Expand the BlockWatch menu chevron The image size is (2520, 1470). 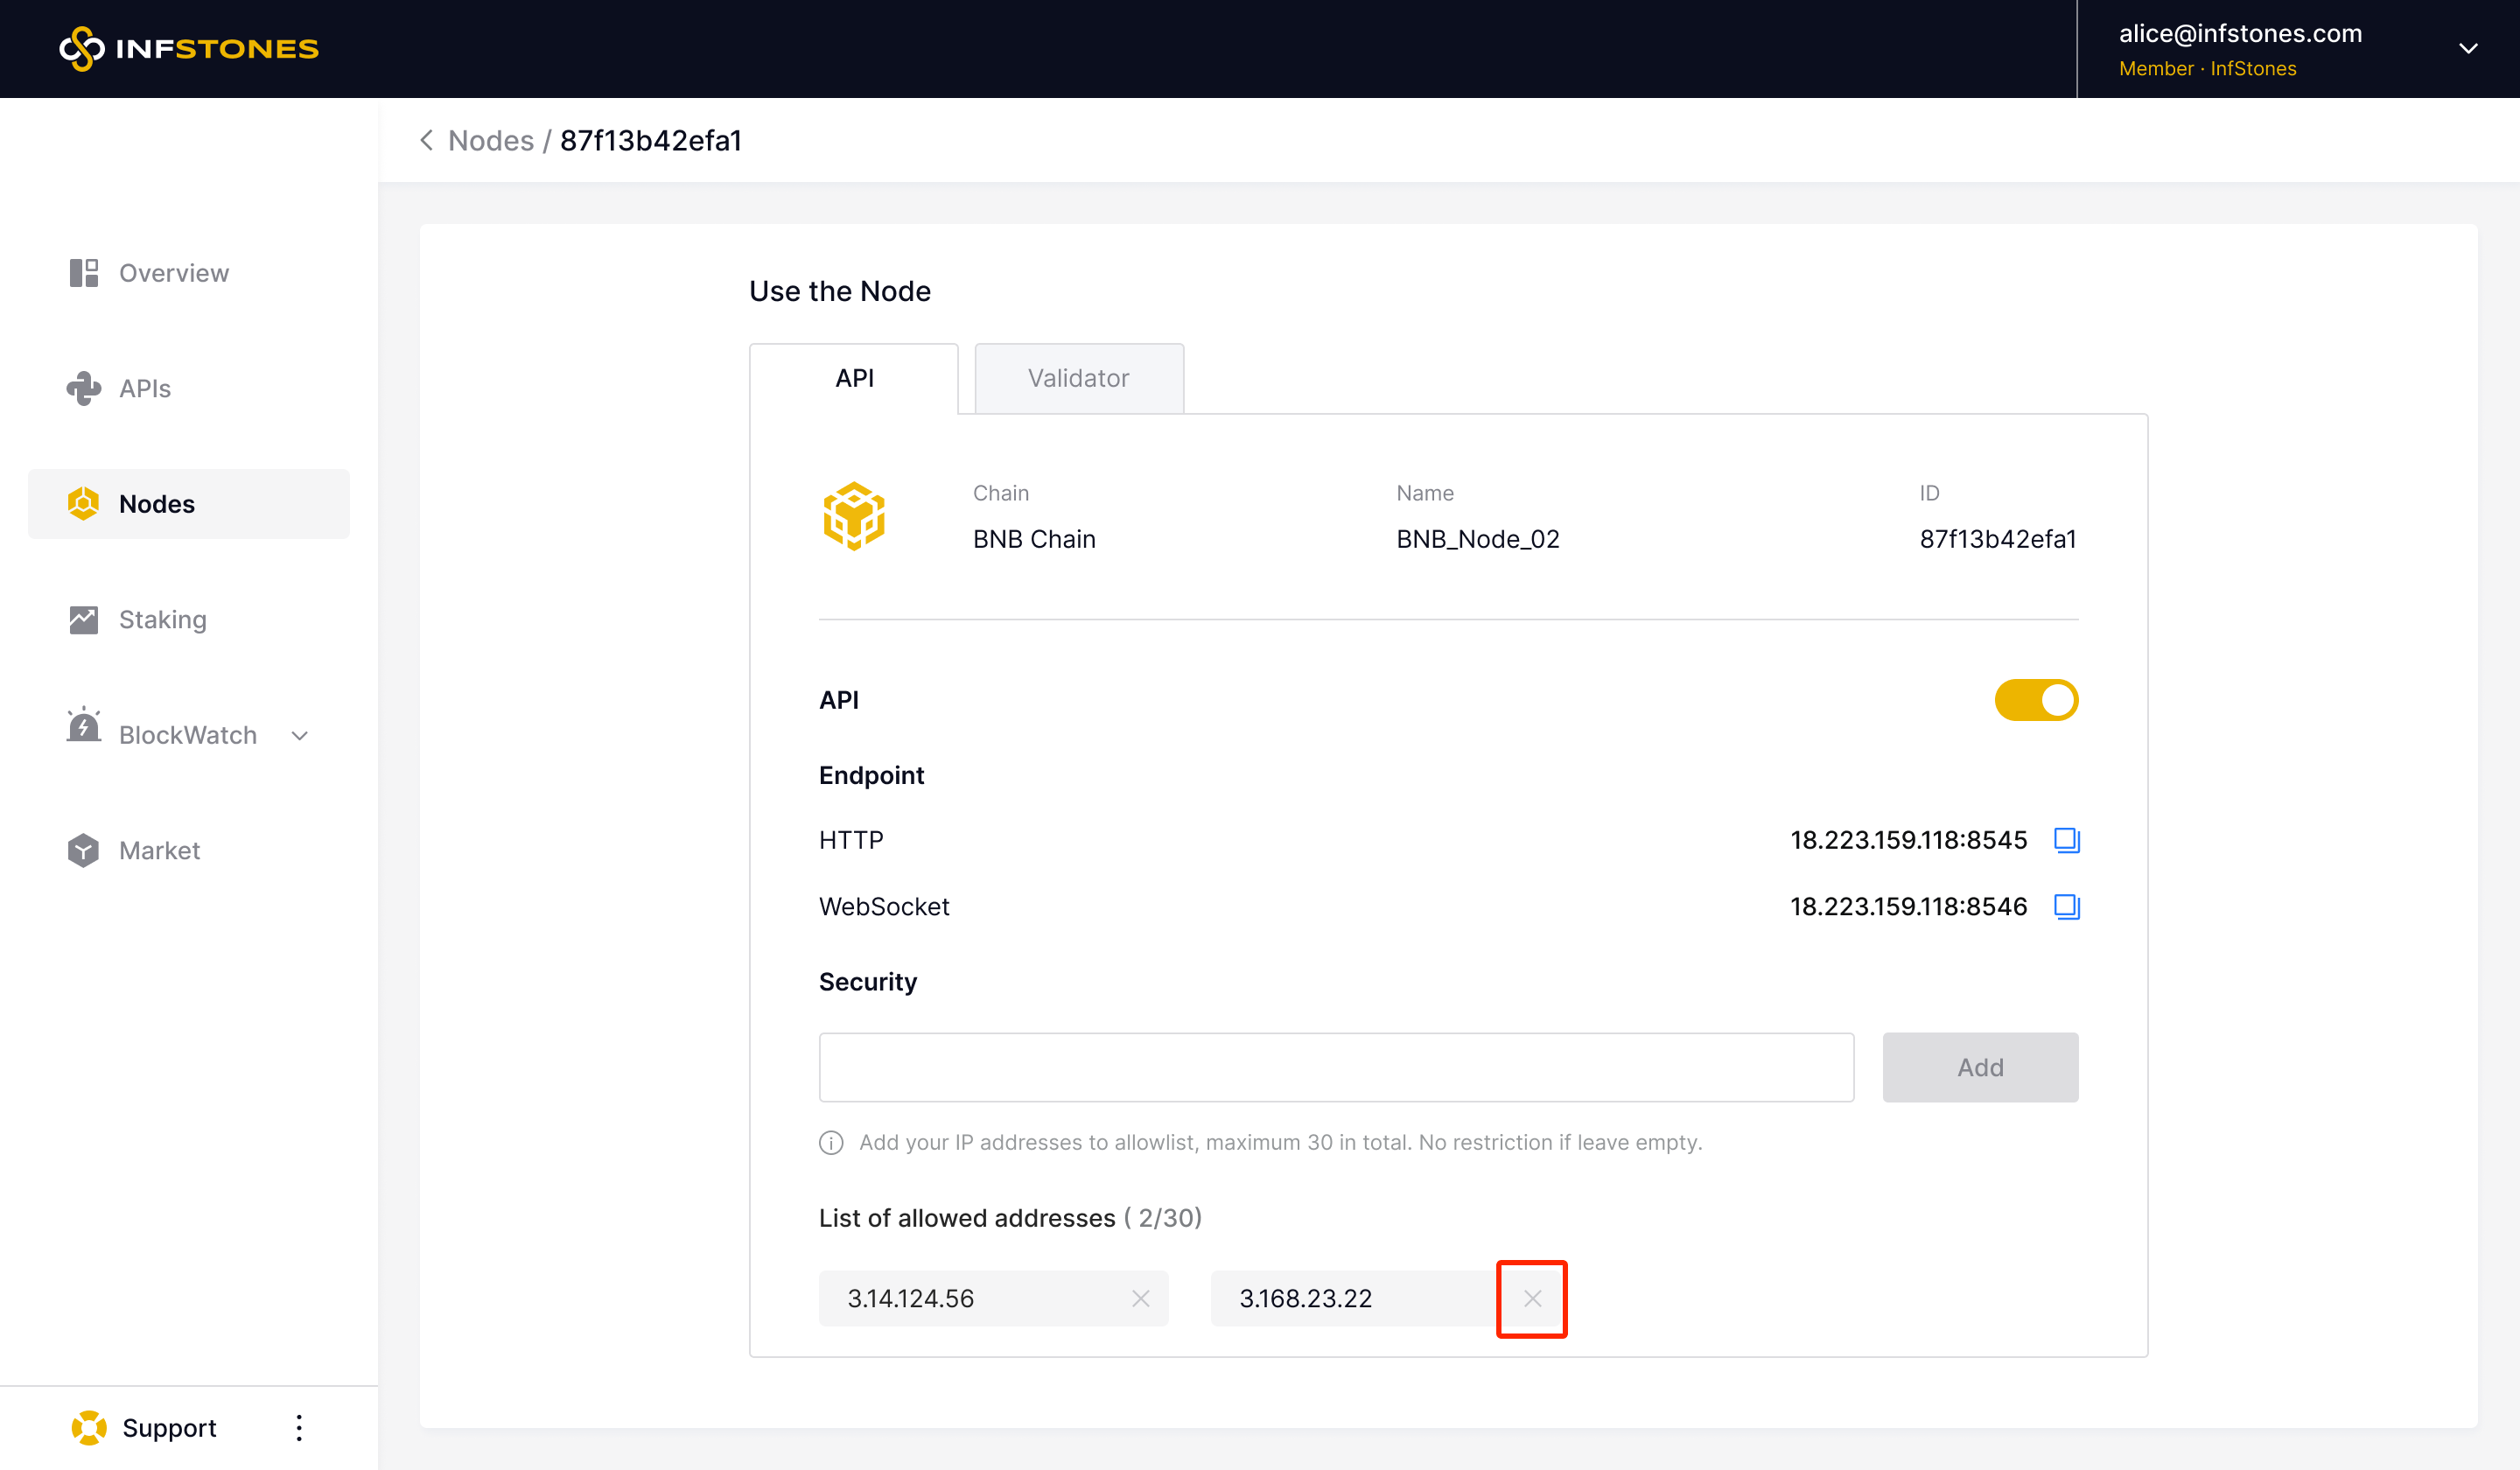pos(299,736)
